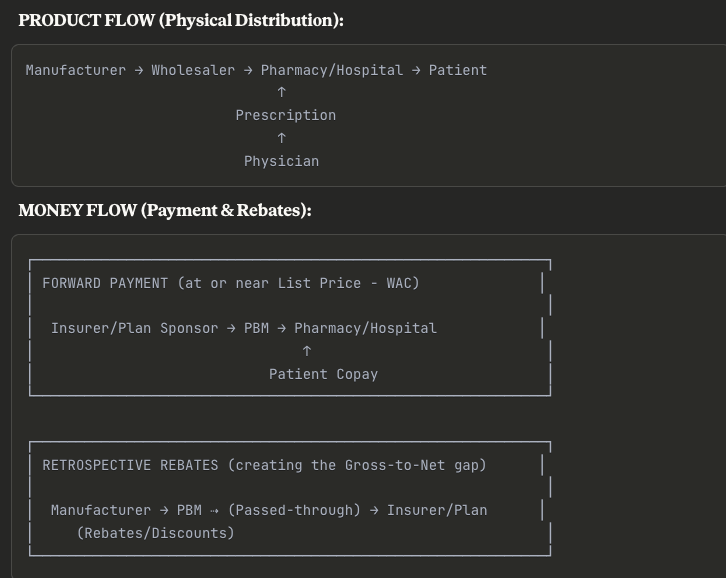Click PBM in the forward payment box

point(256,328)
